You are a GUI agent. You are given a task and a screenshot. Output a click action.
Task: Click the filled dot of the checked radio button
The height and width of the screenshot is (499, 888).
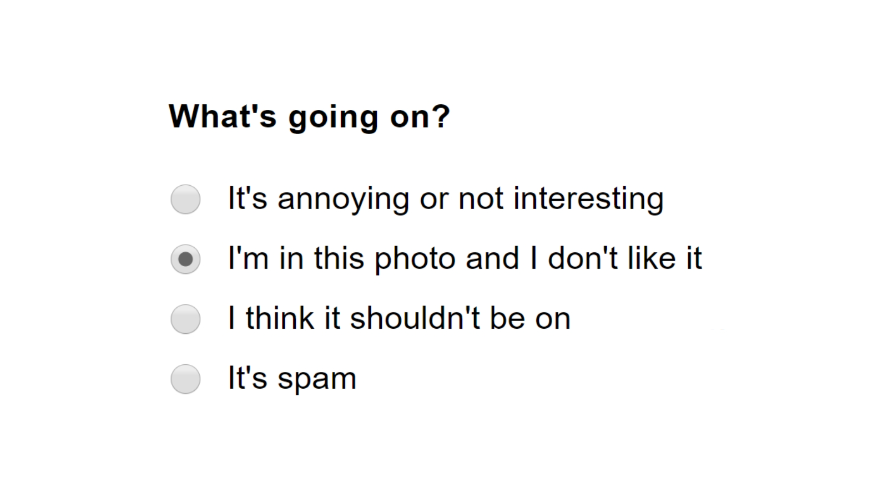[x=186, y=259]
